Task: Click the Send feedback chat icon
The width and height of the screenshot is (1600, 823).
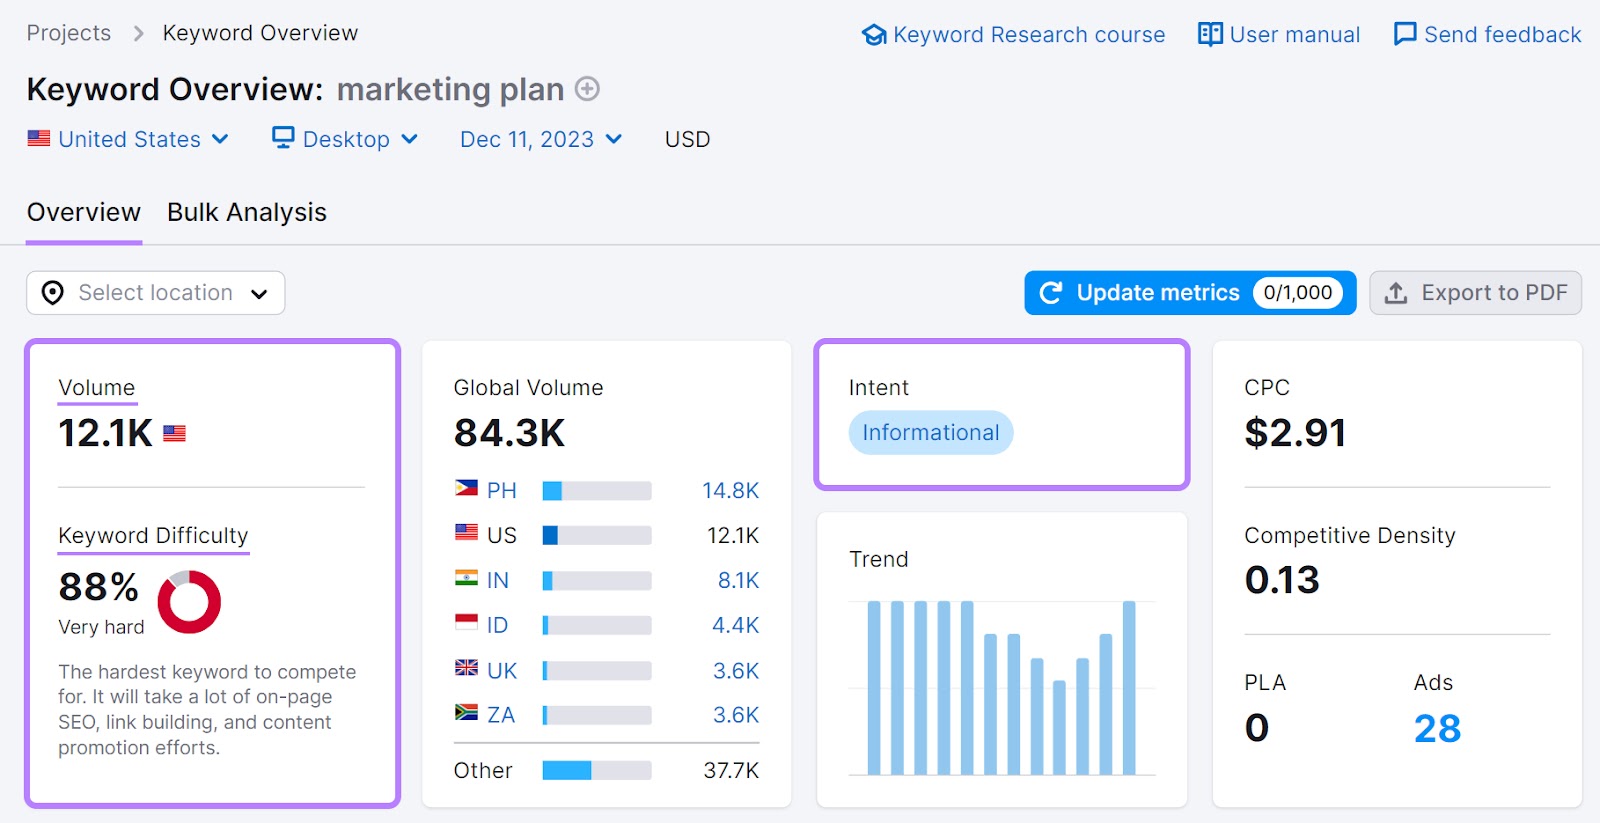Action: point(1405,35)
